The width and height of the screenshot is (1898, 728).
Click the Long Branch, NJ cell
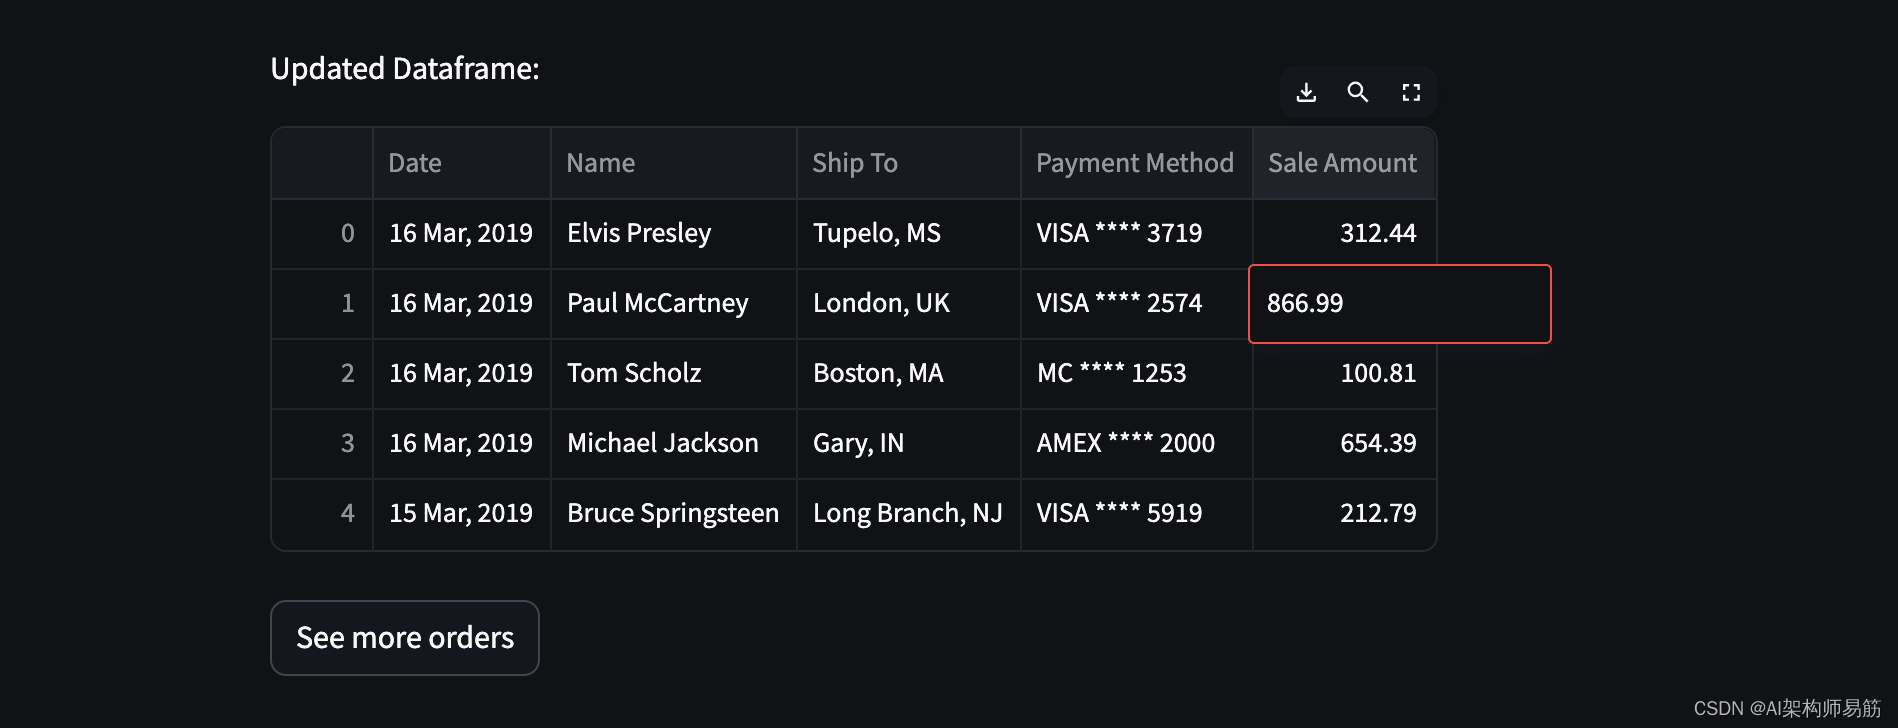pos(908,514)
